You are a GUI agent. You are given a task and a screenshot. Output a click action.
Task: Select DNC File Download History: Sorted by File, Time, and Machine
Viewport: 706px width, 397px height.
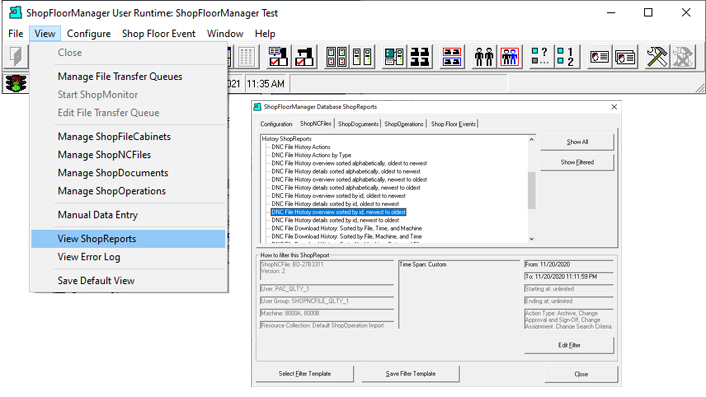pyautogui.click(x=347, y=228)
